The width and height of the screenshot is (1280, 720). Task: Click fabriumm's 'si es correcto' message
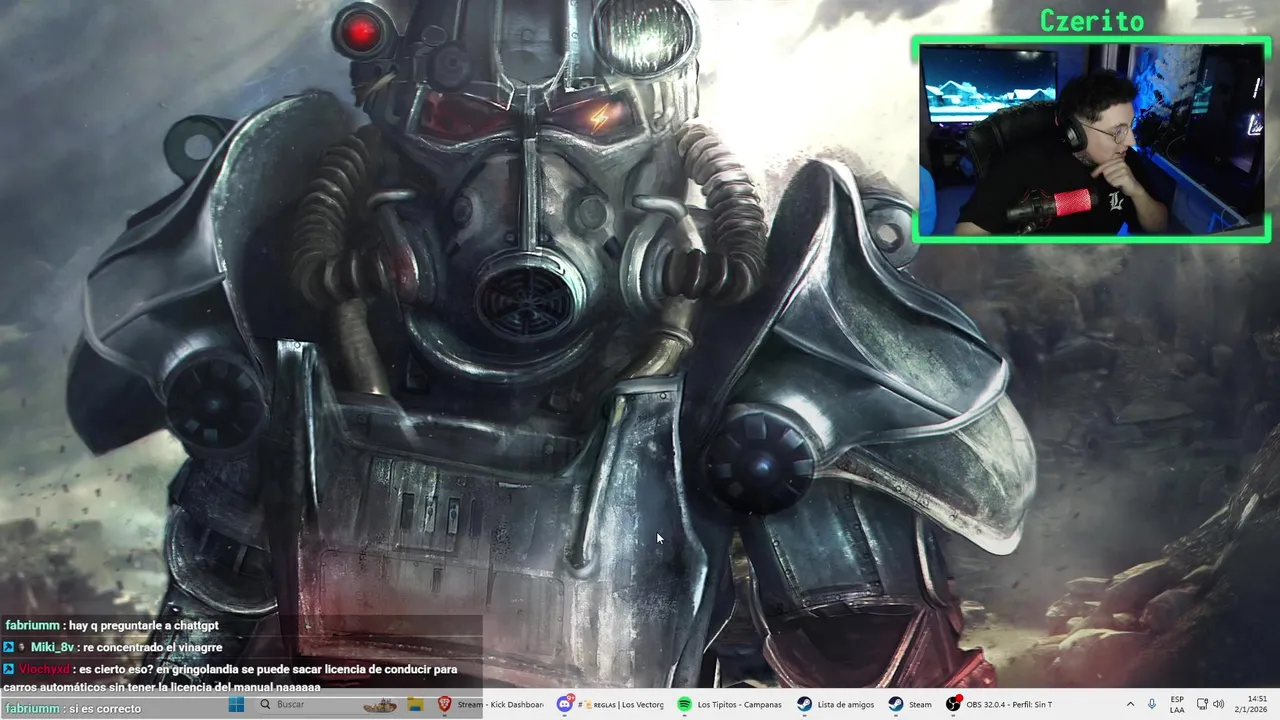tap(72, 708)
